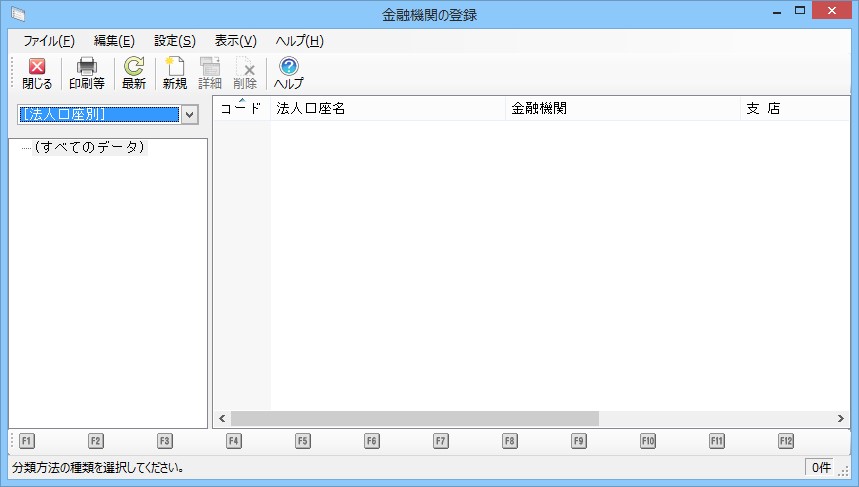
Task: Open the 表示(V) menu
Action: pos(236,41)
